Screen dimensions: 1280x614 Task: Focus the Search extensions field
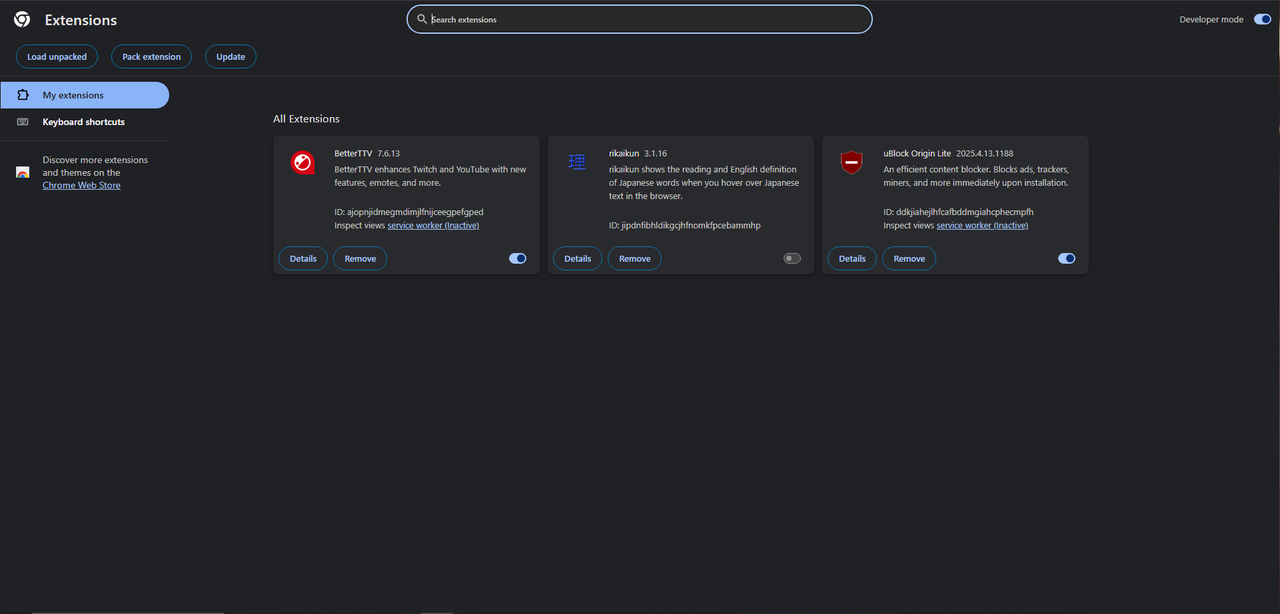click(639, 19)
